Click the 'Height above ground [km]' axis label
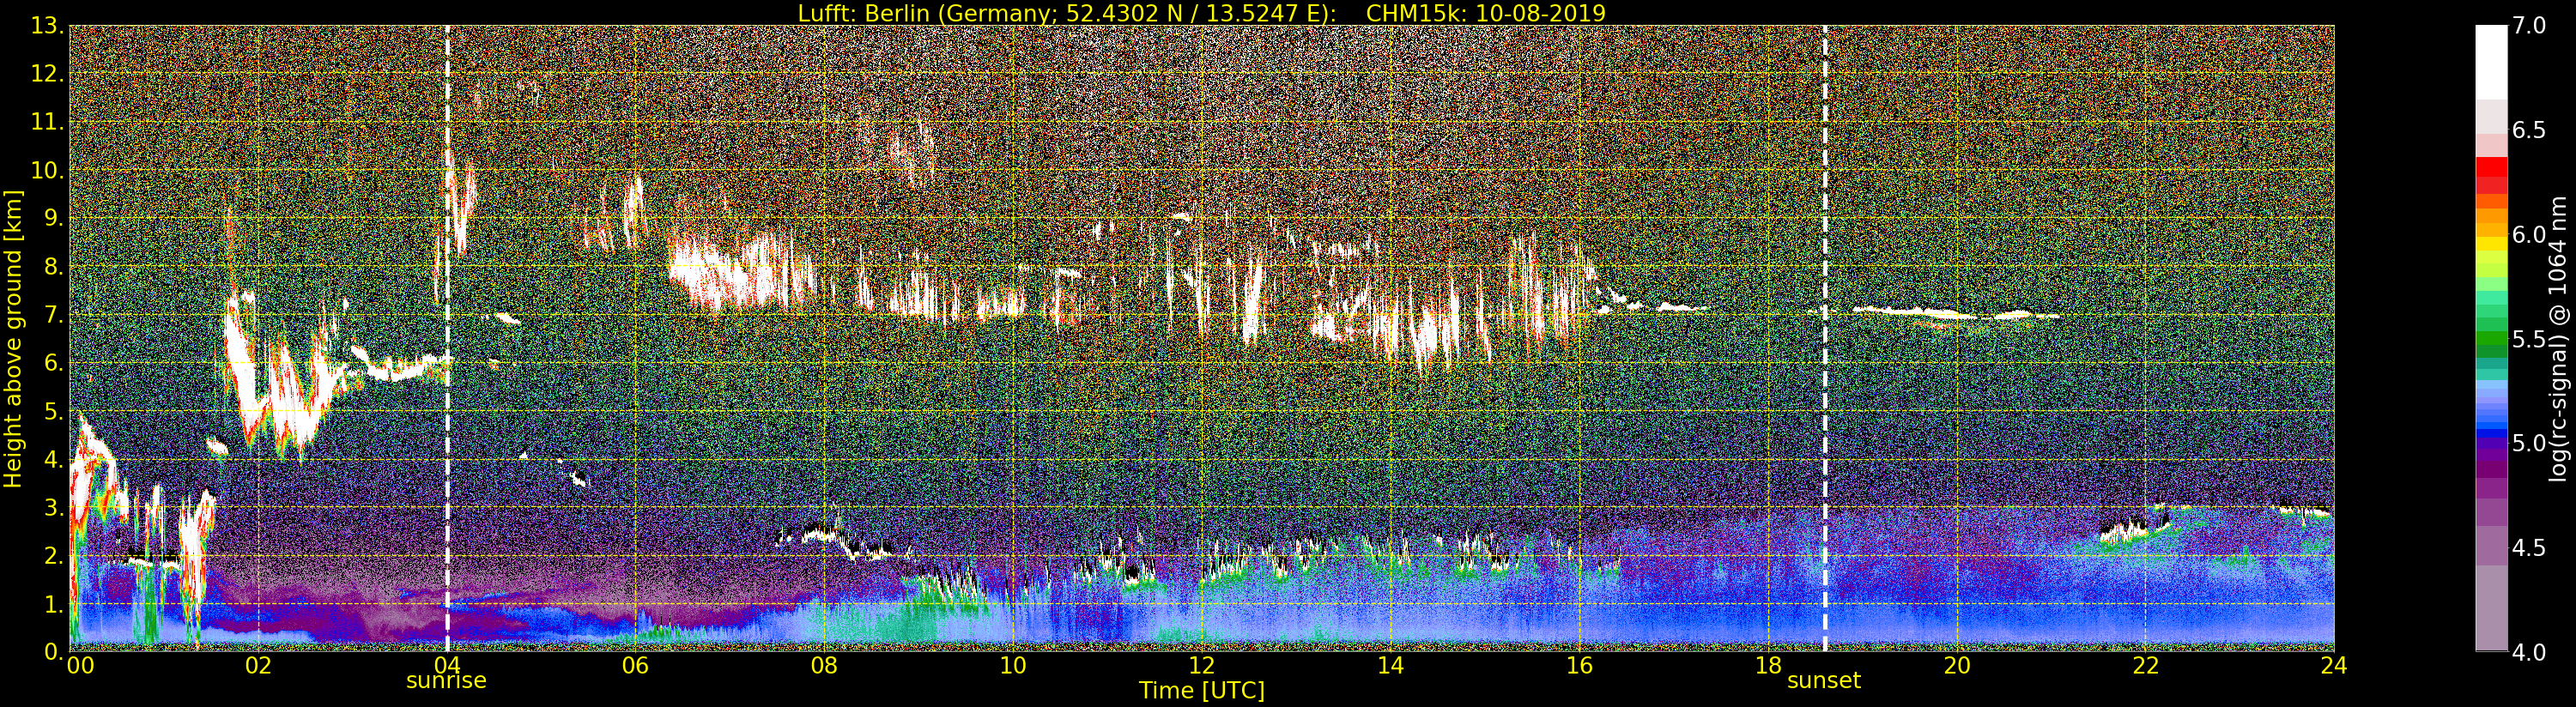The height and width of the screenshot is (707, 2576). pyautogui.click(x=13, y=338)
